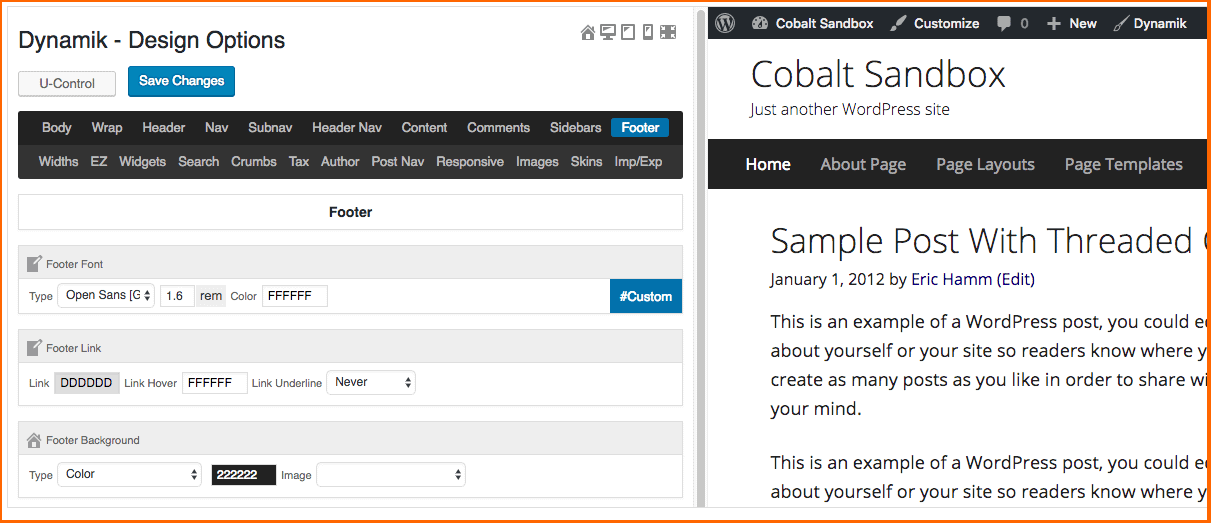Switch to the Sidebars design tab
This screenshot has width=1214, height=523.
coord(575,128)
